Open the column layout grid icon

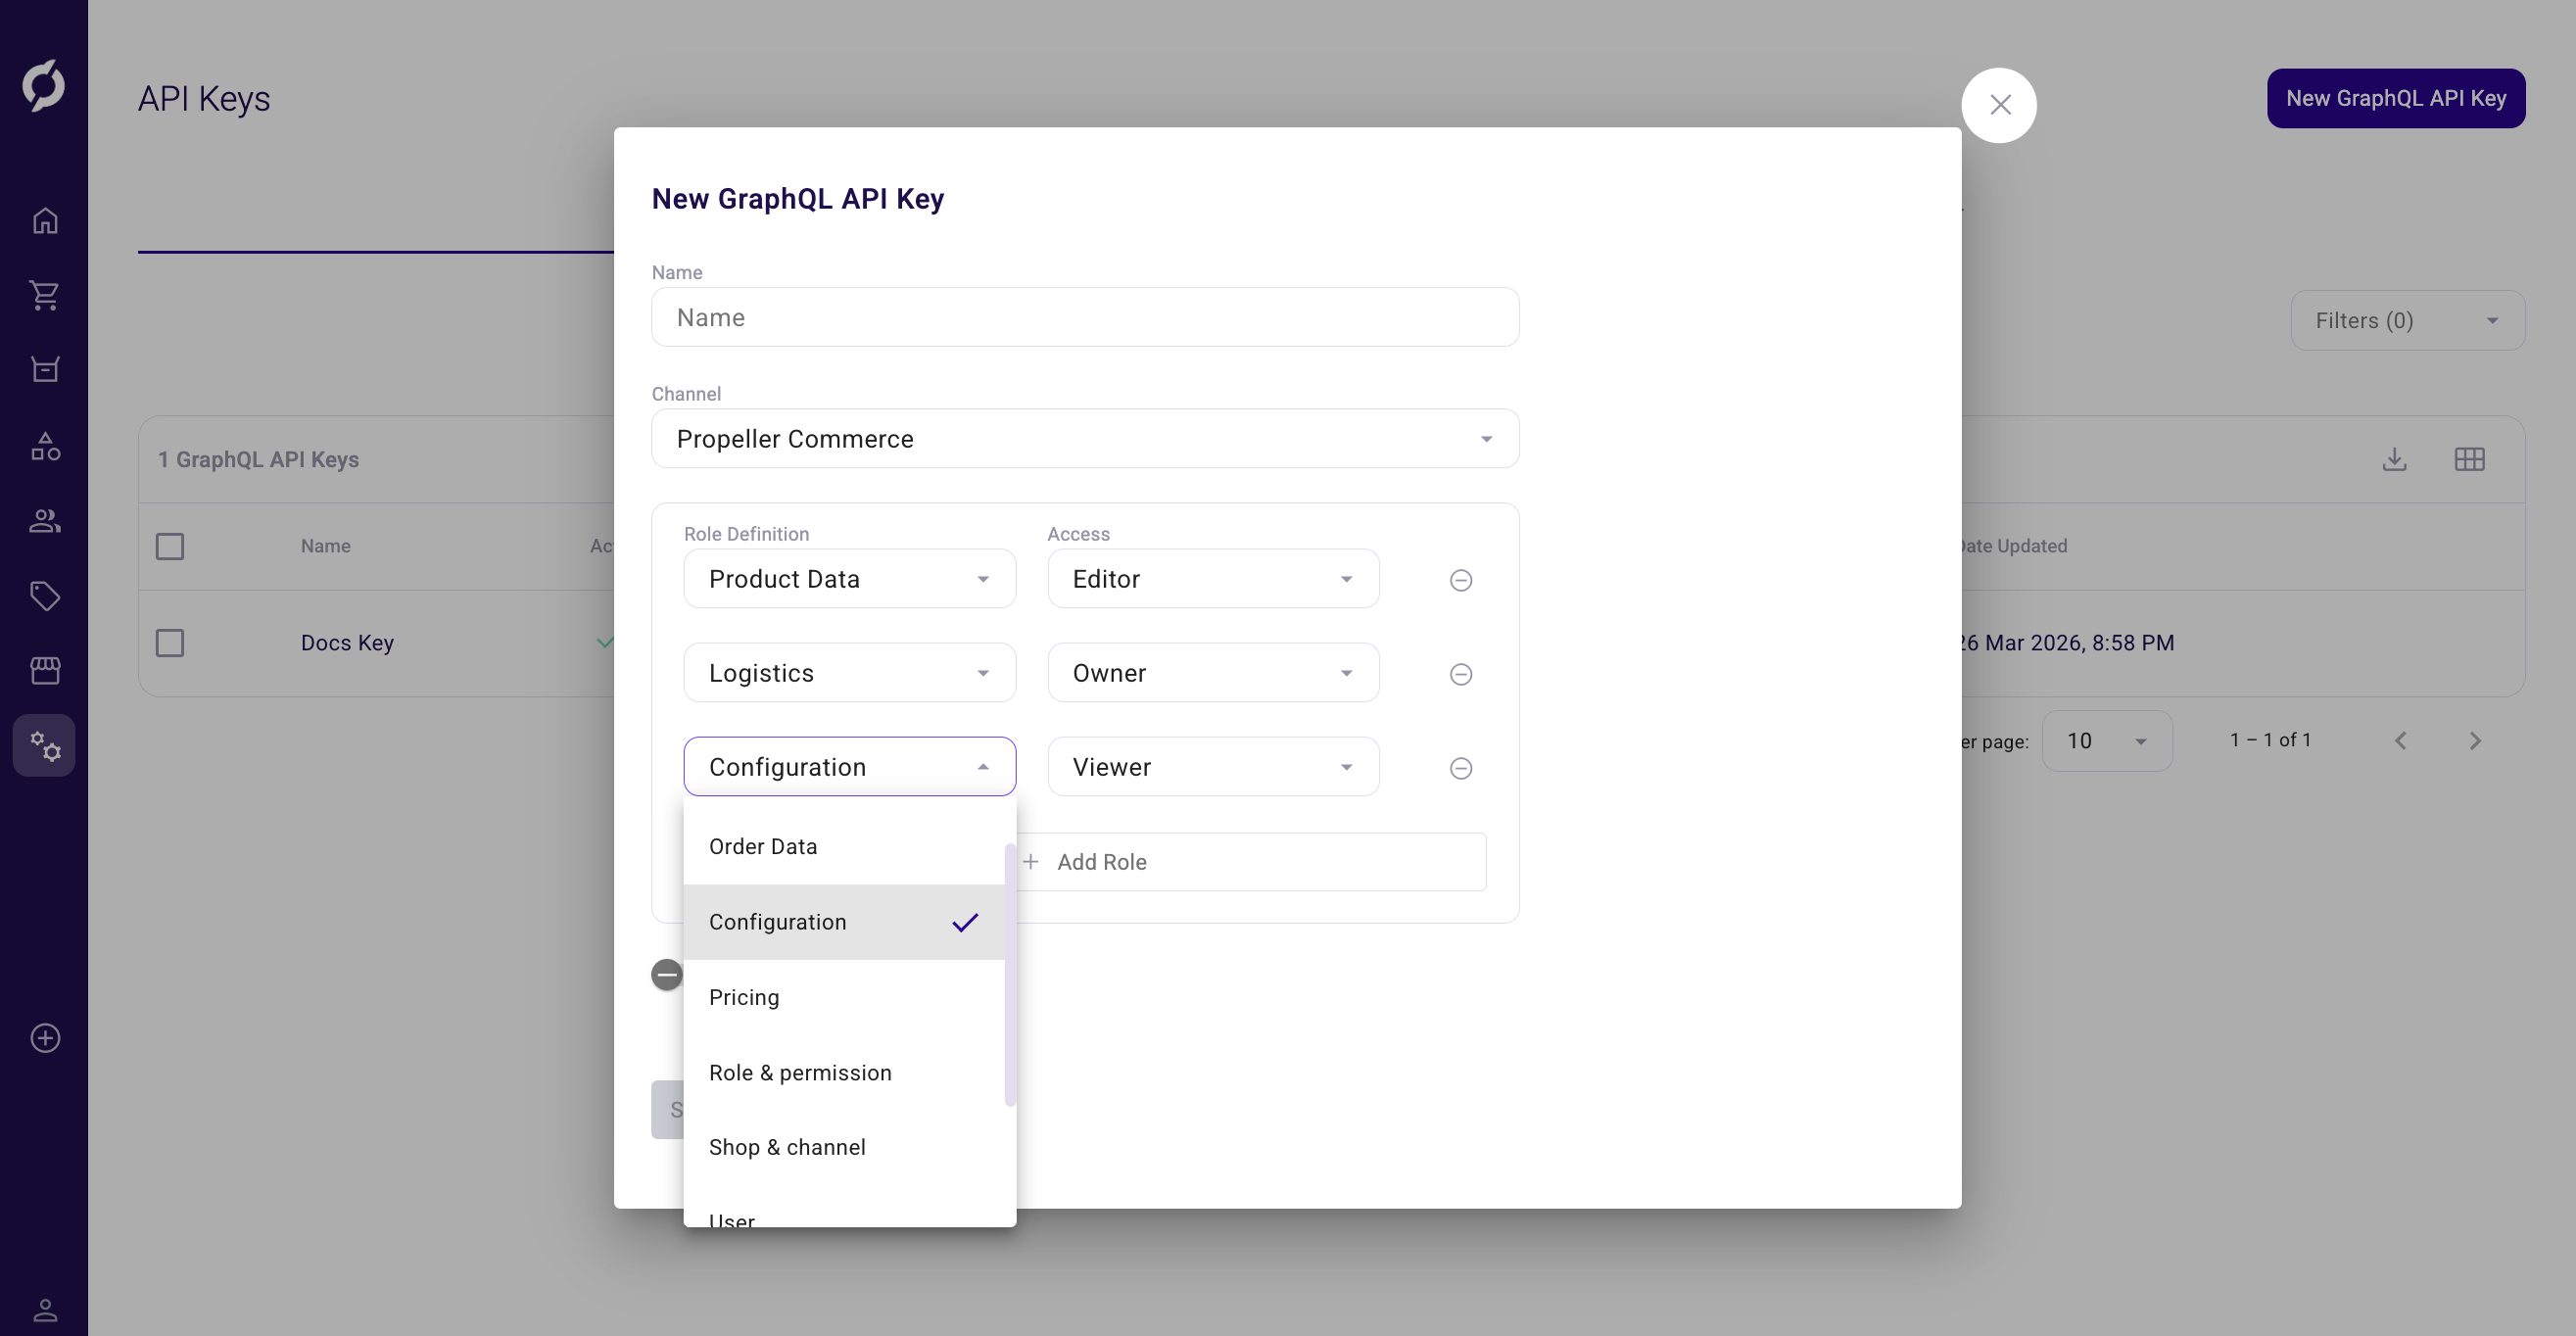[x=2469, y=459]
